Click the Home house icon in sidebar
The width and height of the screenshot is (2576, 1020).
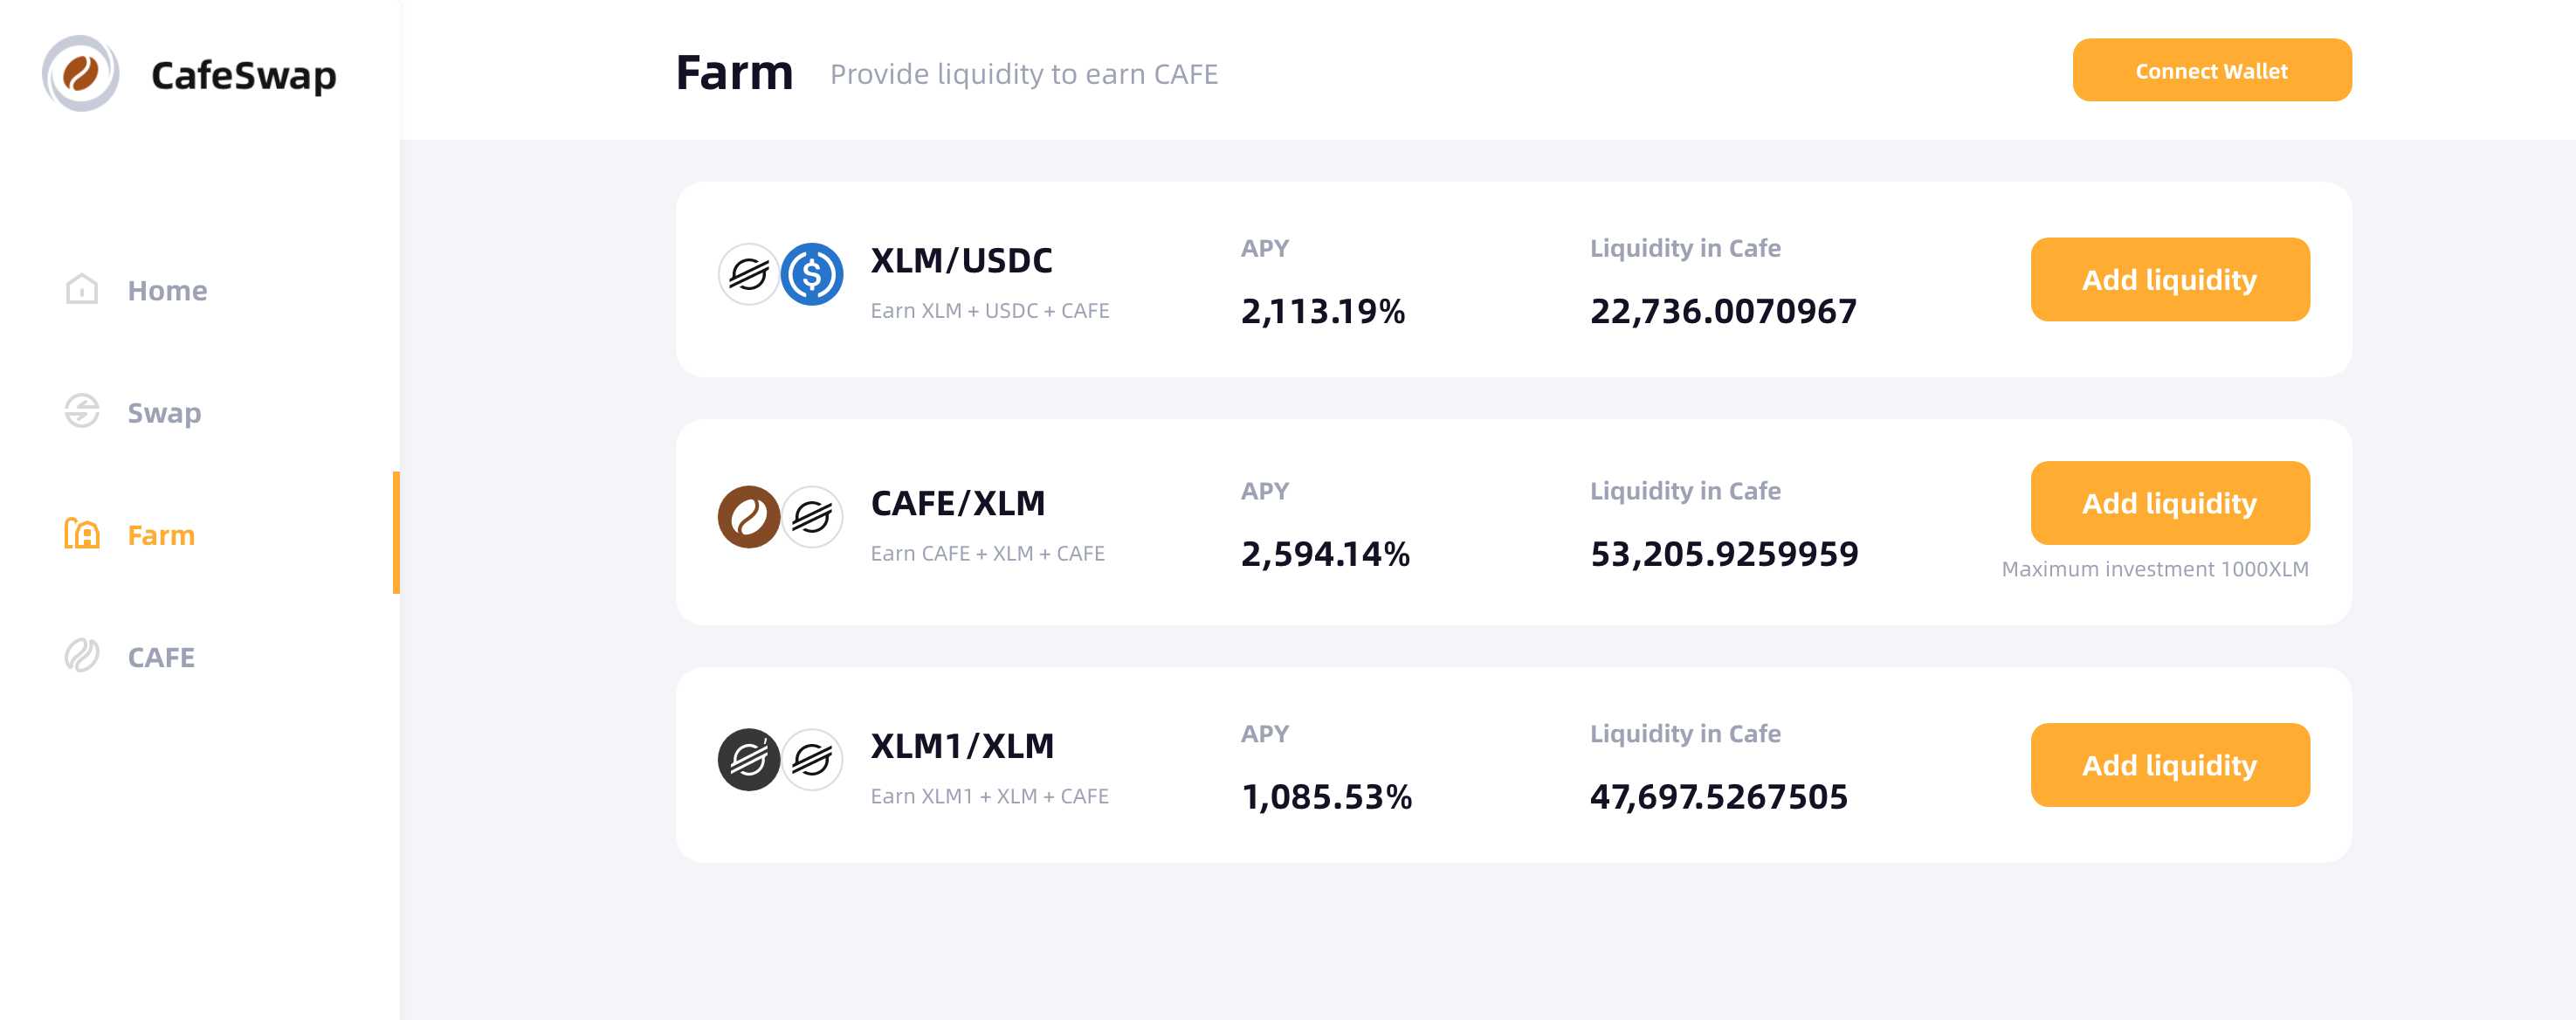click(82, 290)
